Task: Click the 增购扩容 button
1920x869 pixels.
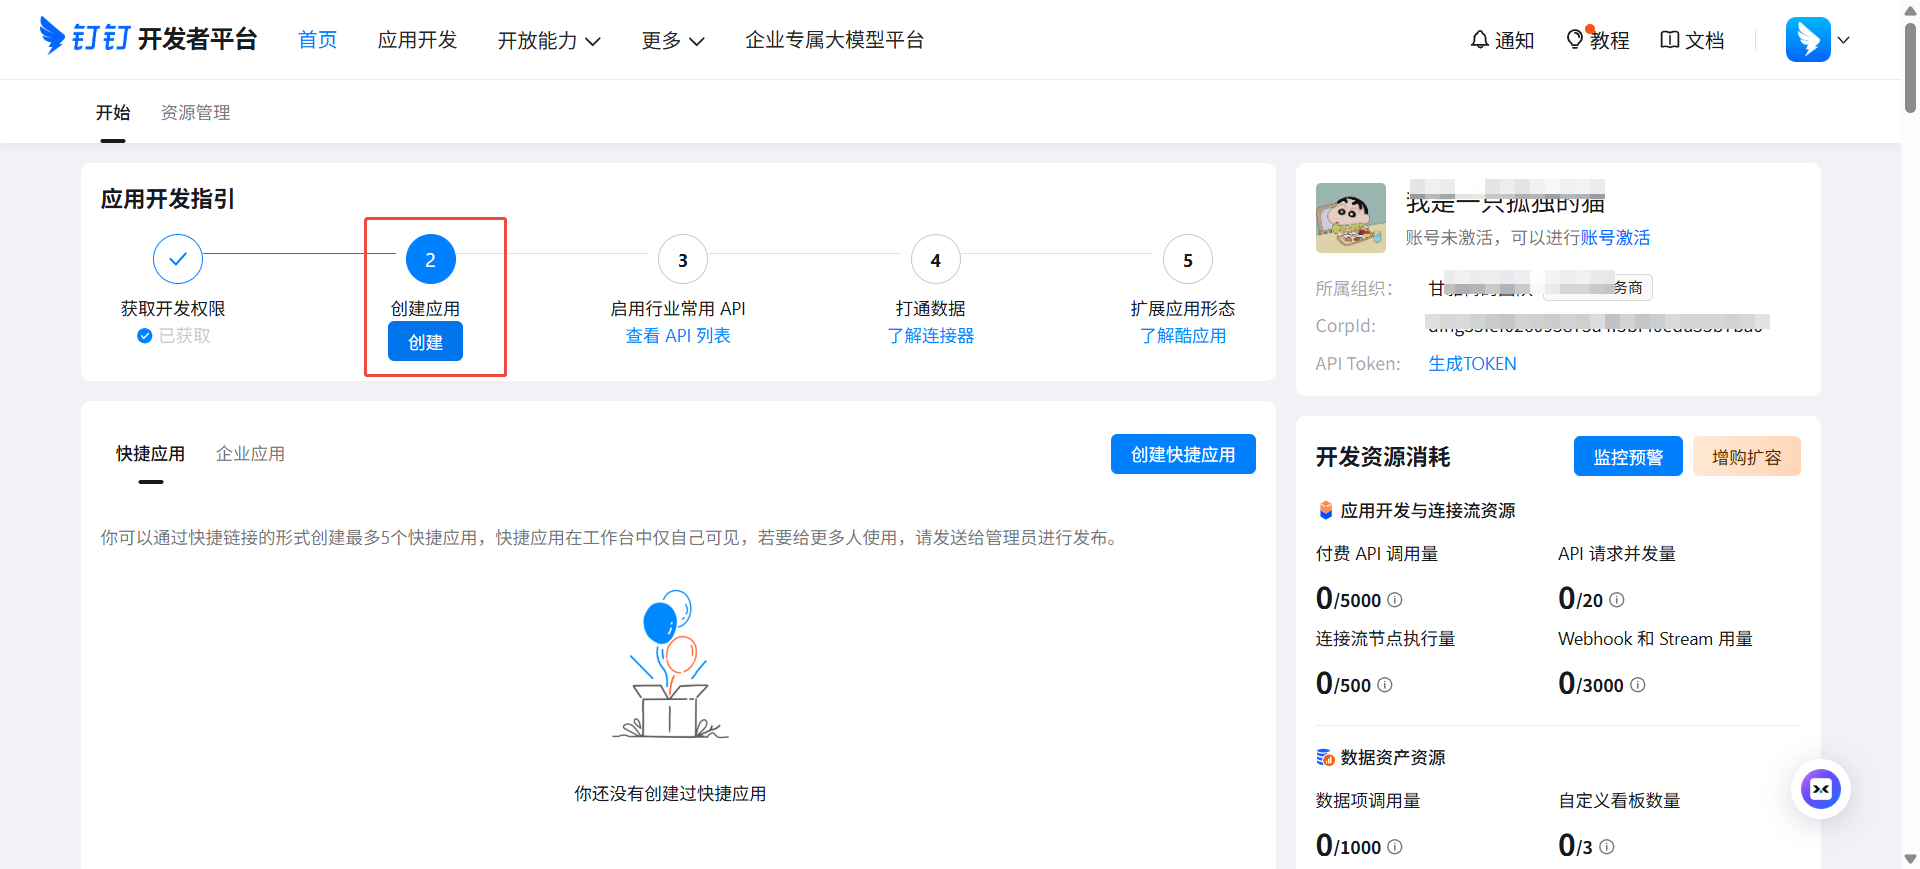Action: pos(1747,456)
